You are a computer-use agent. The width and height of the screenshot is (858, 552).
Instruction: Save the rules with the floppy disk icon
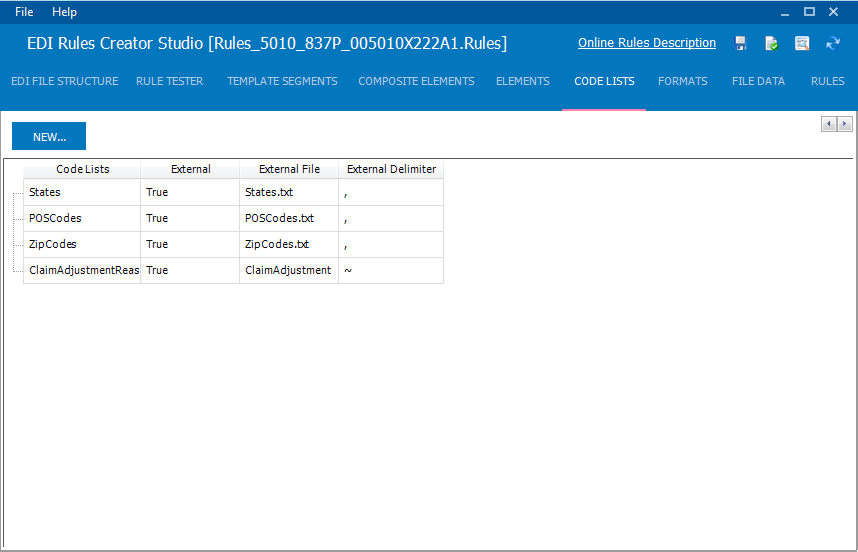[x=740, y=43]
